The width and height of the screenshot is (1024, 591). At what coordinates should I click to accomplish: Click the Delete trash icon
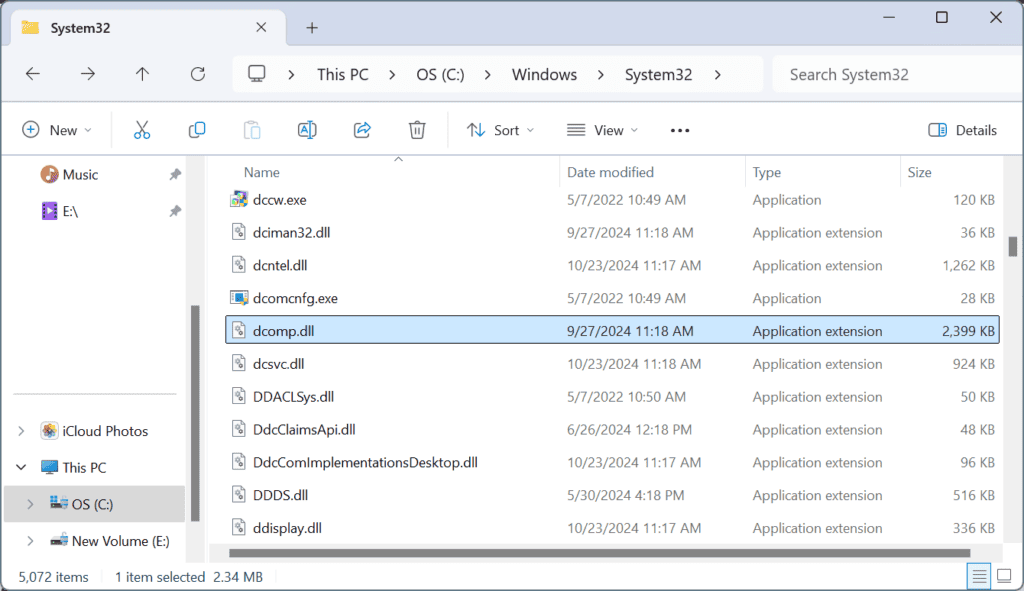click(417, 130)
